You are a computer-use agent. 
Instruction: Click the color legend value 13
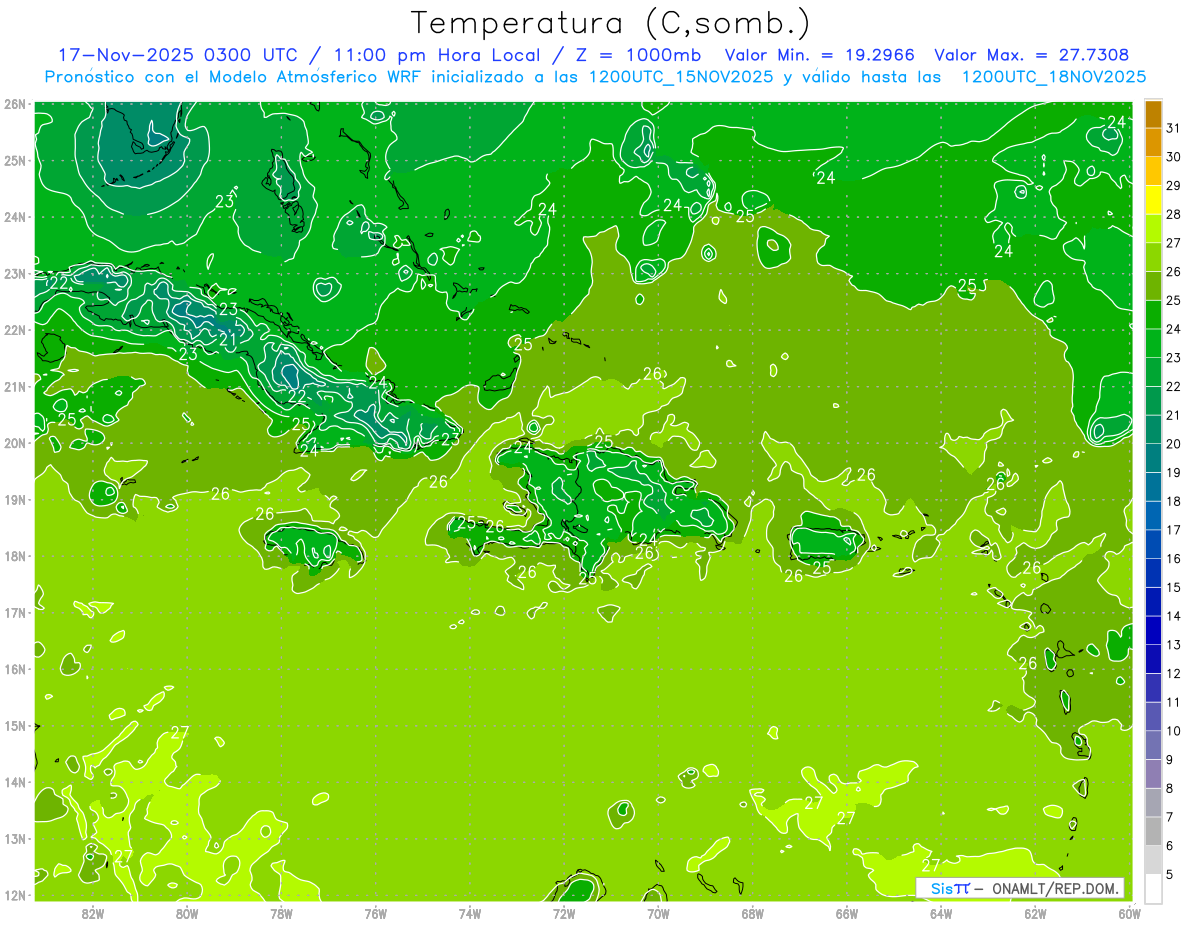click(1173, 645)
